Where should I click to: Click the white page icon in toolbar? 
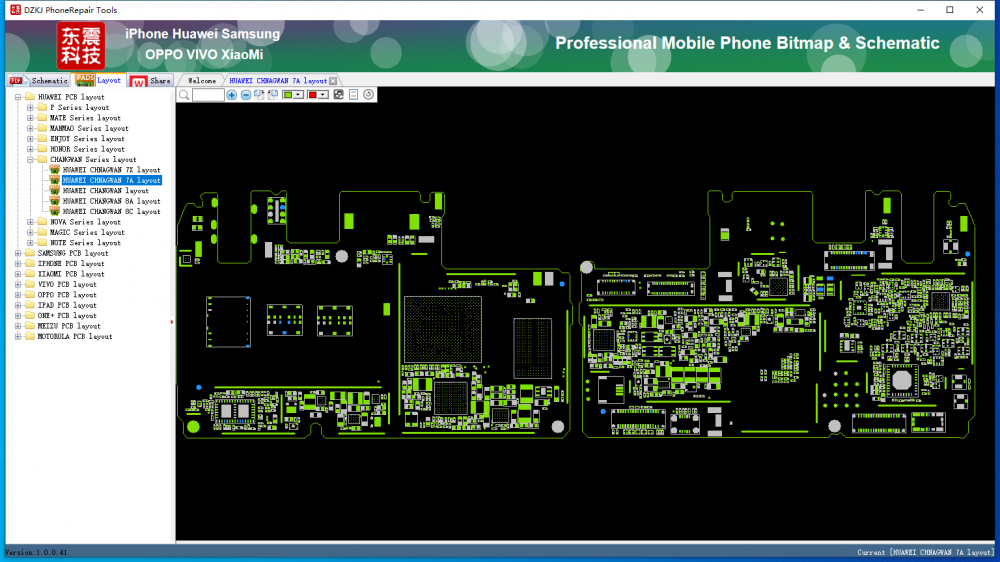click(x=353, y=95)
